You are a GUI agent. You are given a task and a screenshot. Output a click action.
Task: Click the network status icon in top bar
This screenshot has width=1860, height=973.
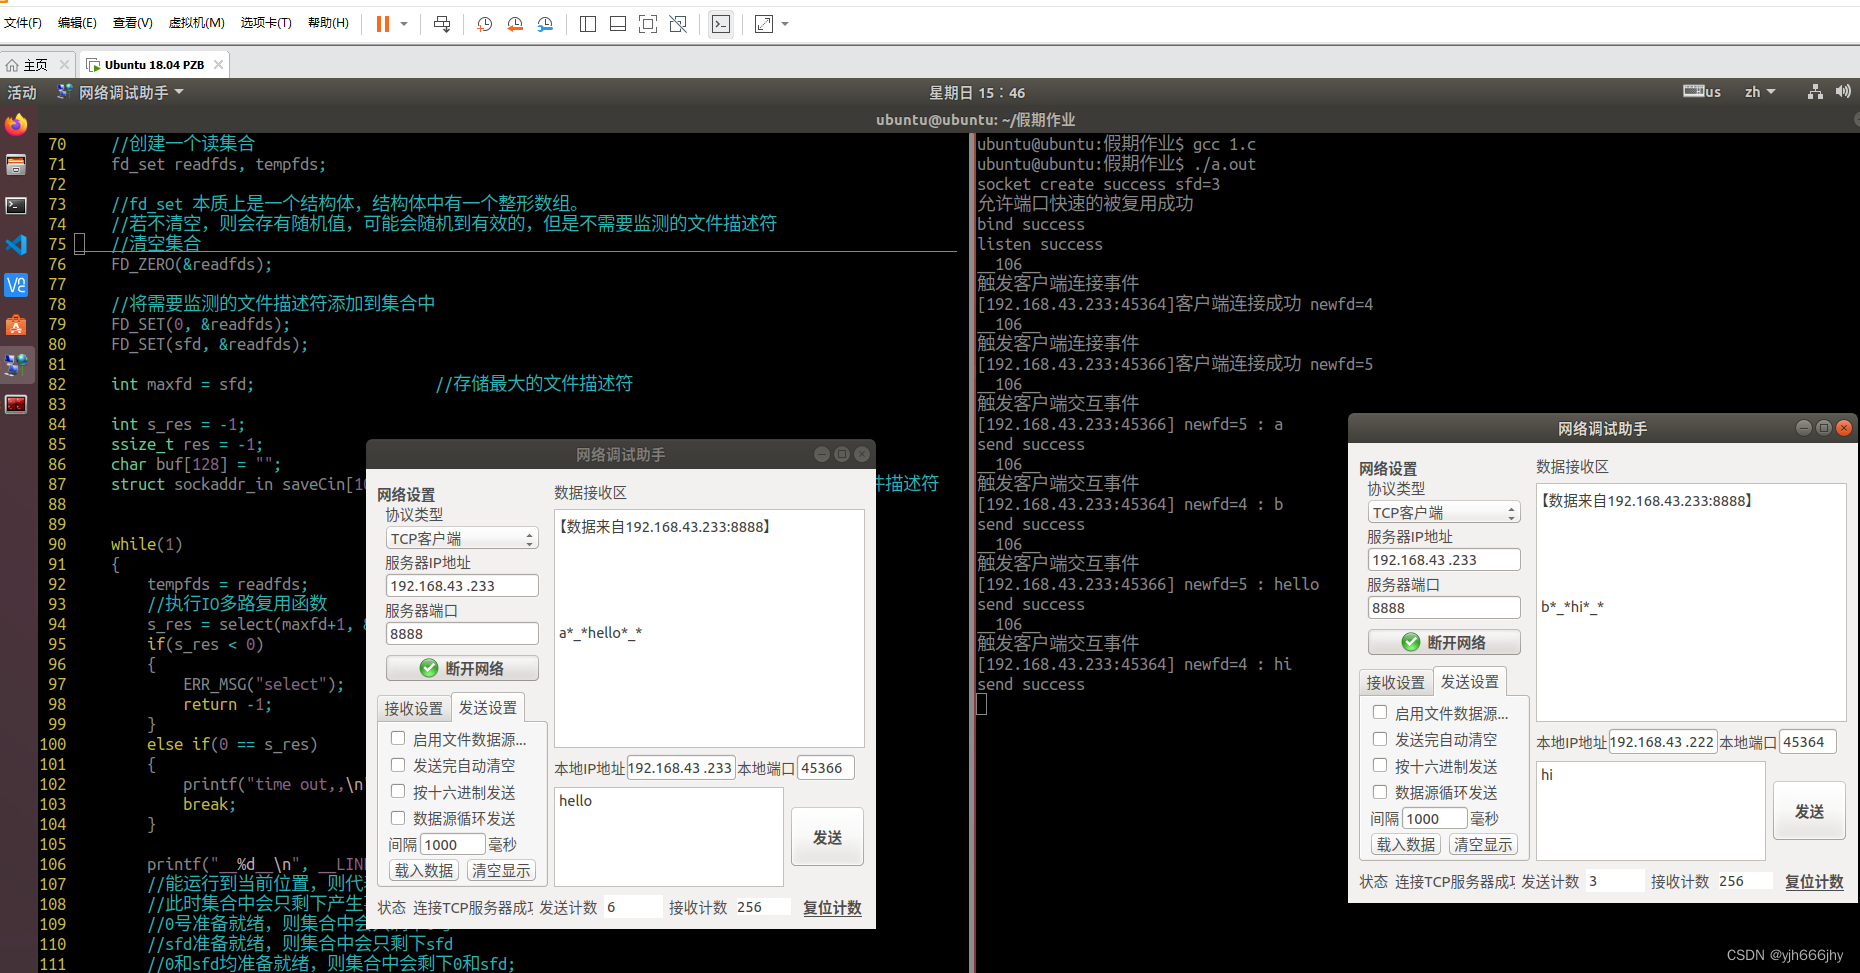click(x=1815, y=92)
